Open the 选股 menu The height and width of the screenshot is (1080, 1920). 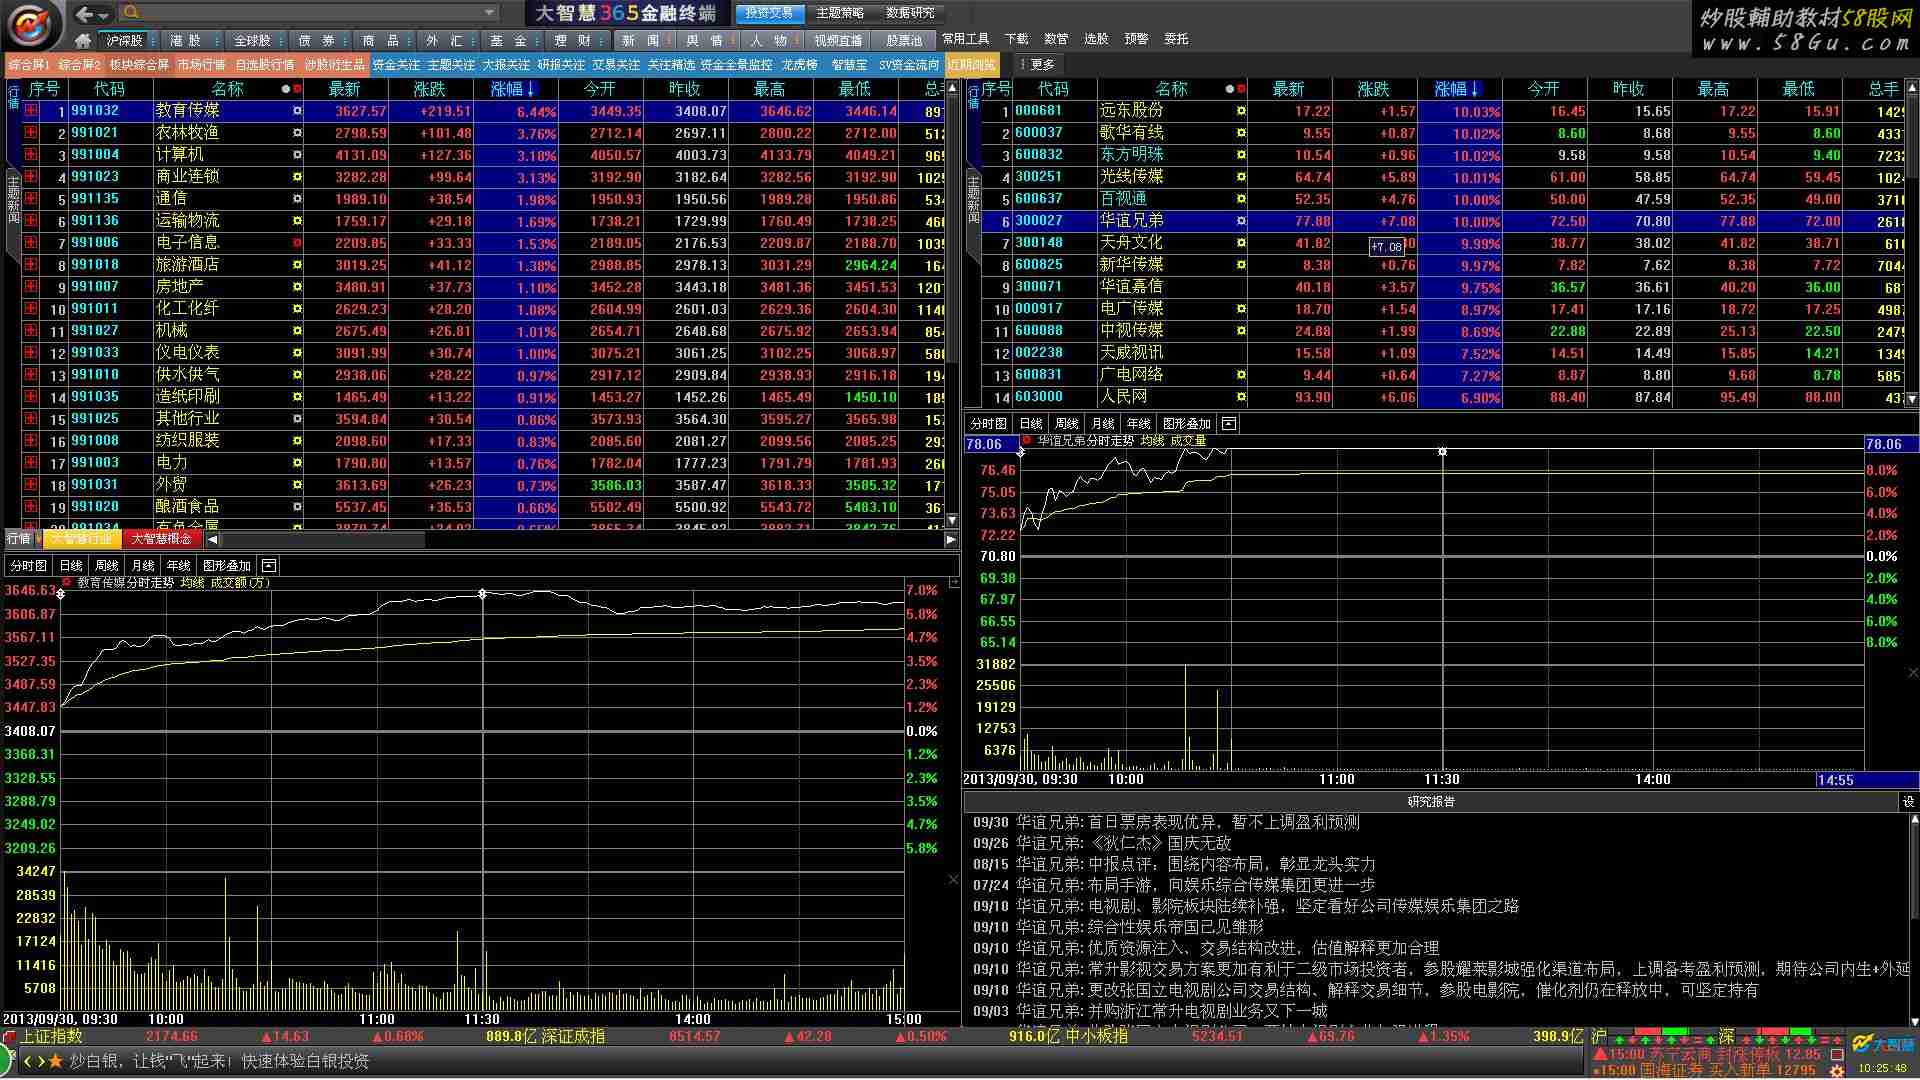click(1096, 39)
